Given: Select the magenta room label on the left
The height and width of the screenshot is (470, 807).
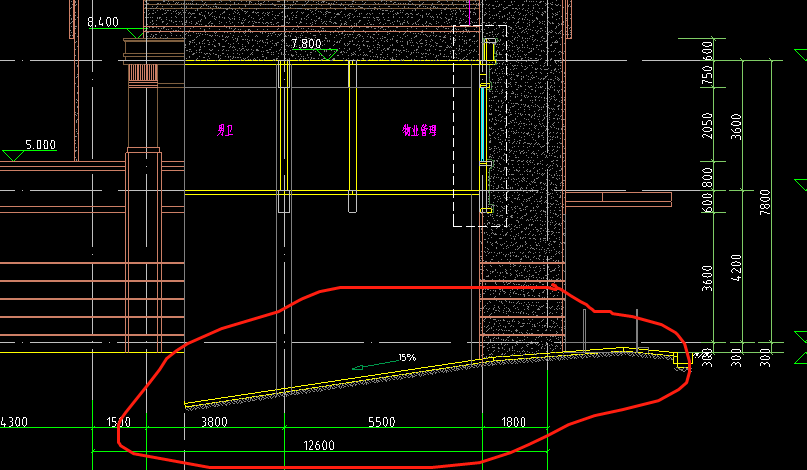Looking at the screenshot, I should [x=224, y=130].
